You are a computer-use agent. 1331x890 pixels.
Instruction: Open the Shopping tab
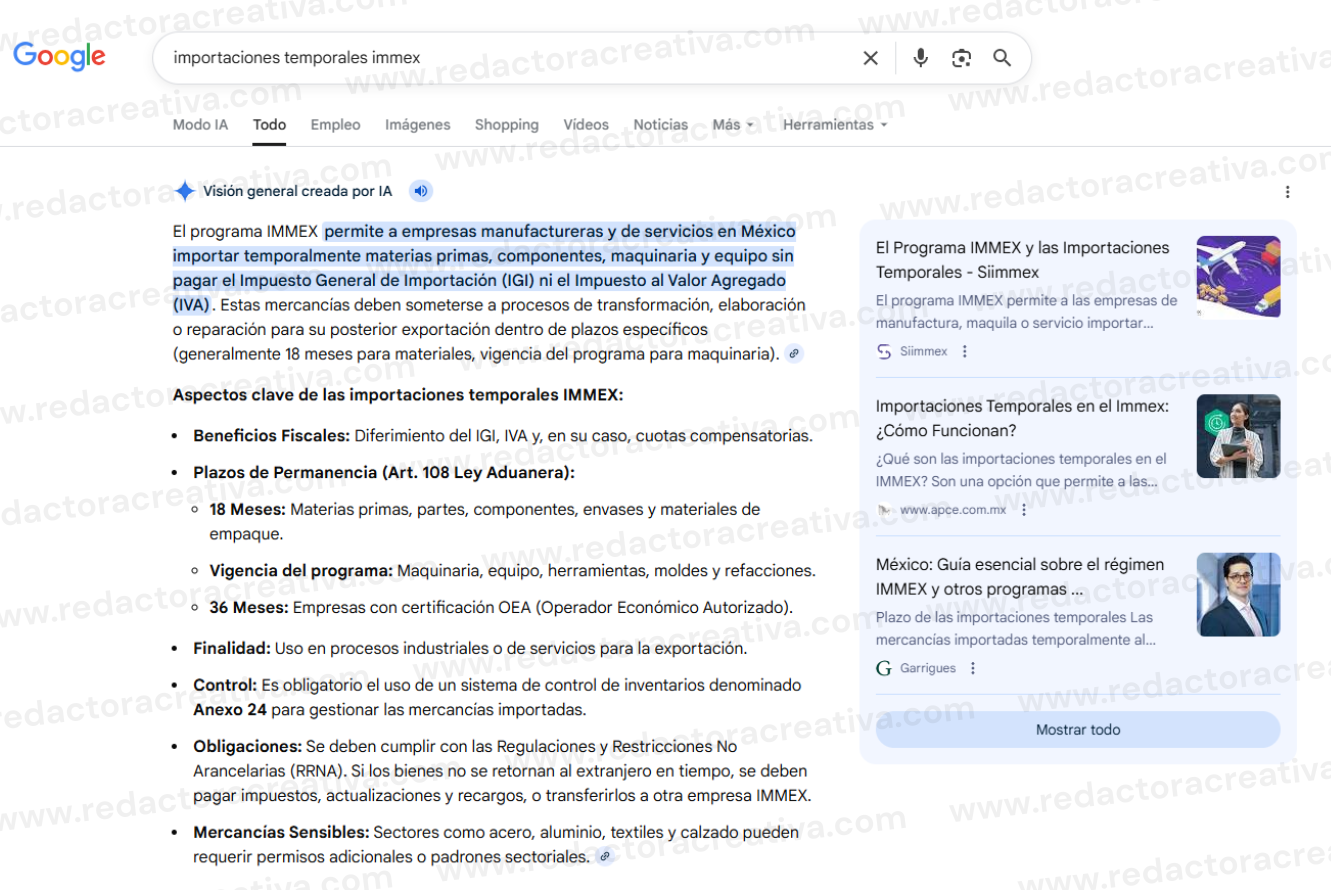pos(506,125)
